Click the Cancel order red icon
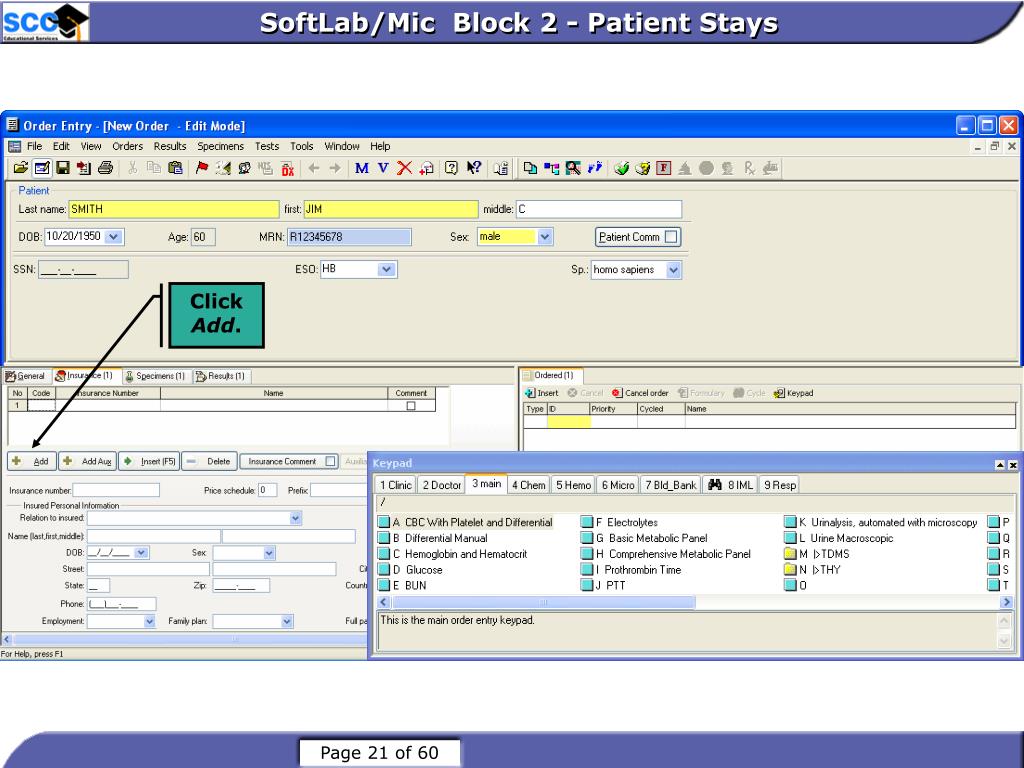This screenshot has width=1024, height=768. (616, 393)
